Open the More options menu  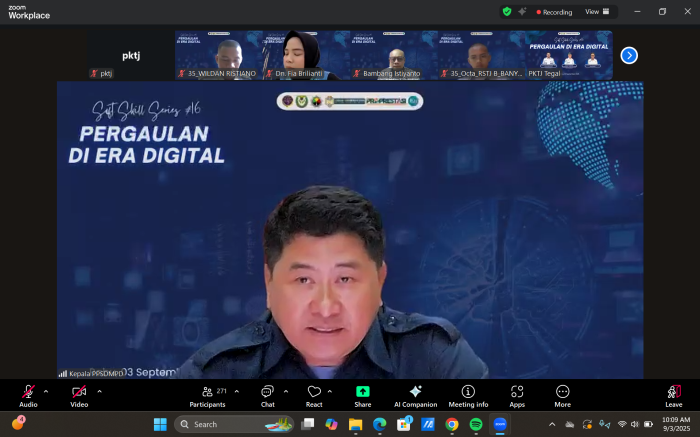click(x=563, y=394)
